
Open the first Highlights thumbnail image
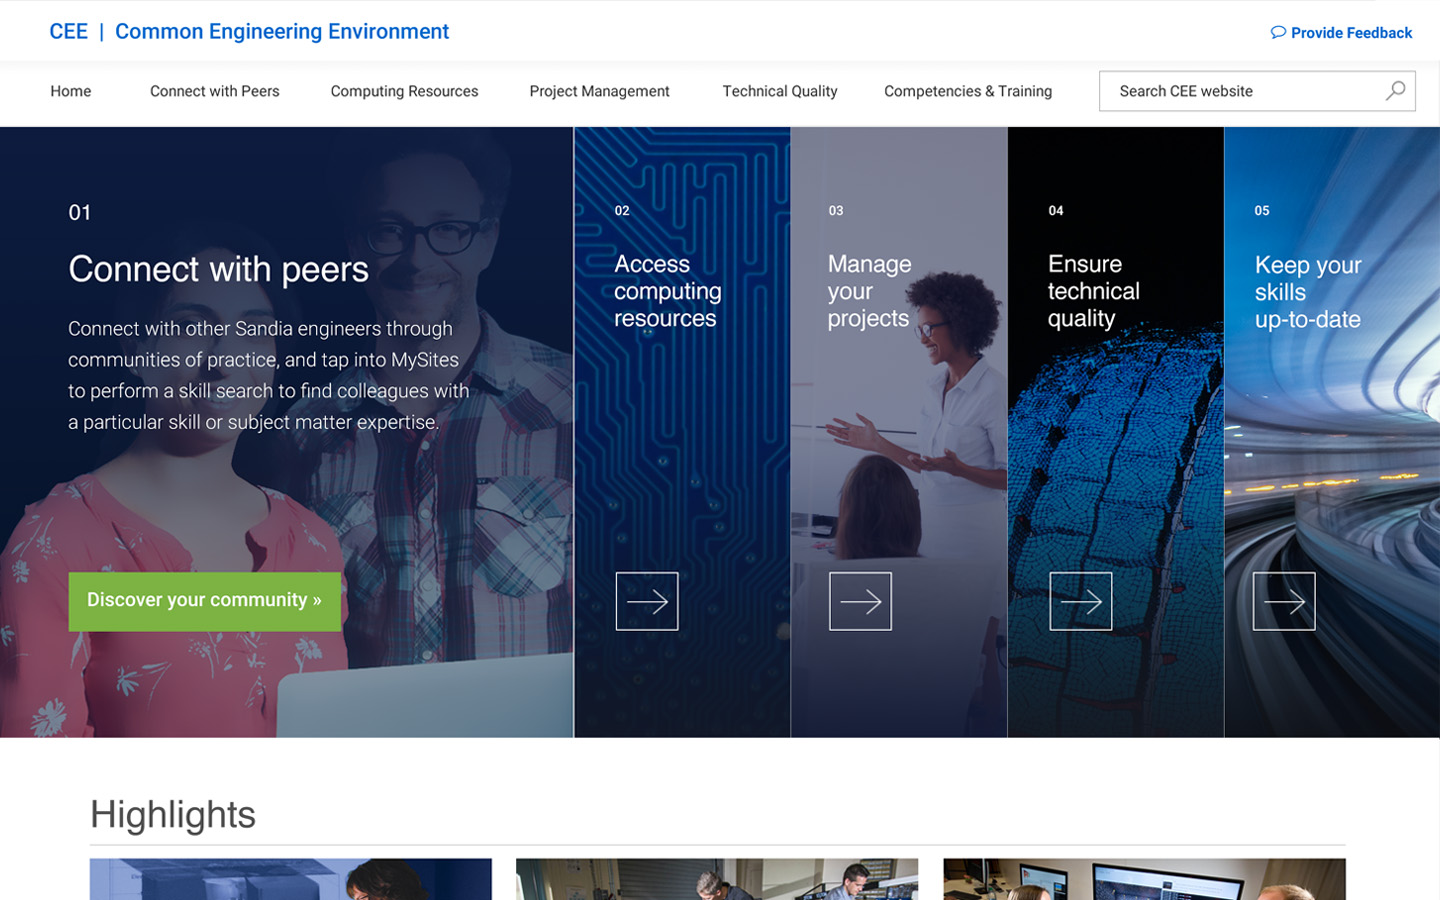(291, 879)
